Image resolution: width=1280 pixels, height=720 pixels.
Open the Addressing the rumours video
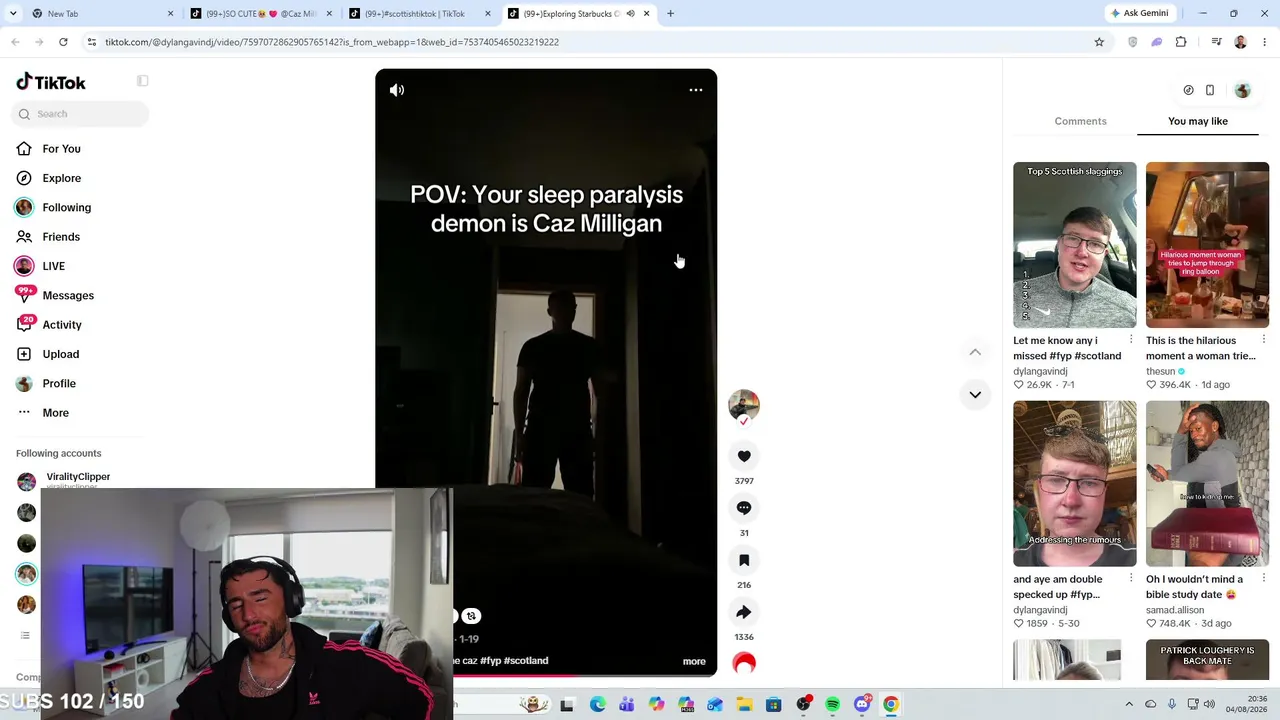(1075, 484)
